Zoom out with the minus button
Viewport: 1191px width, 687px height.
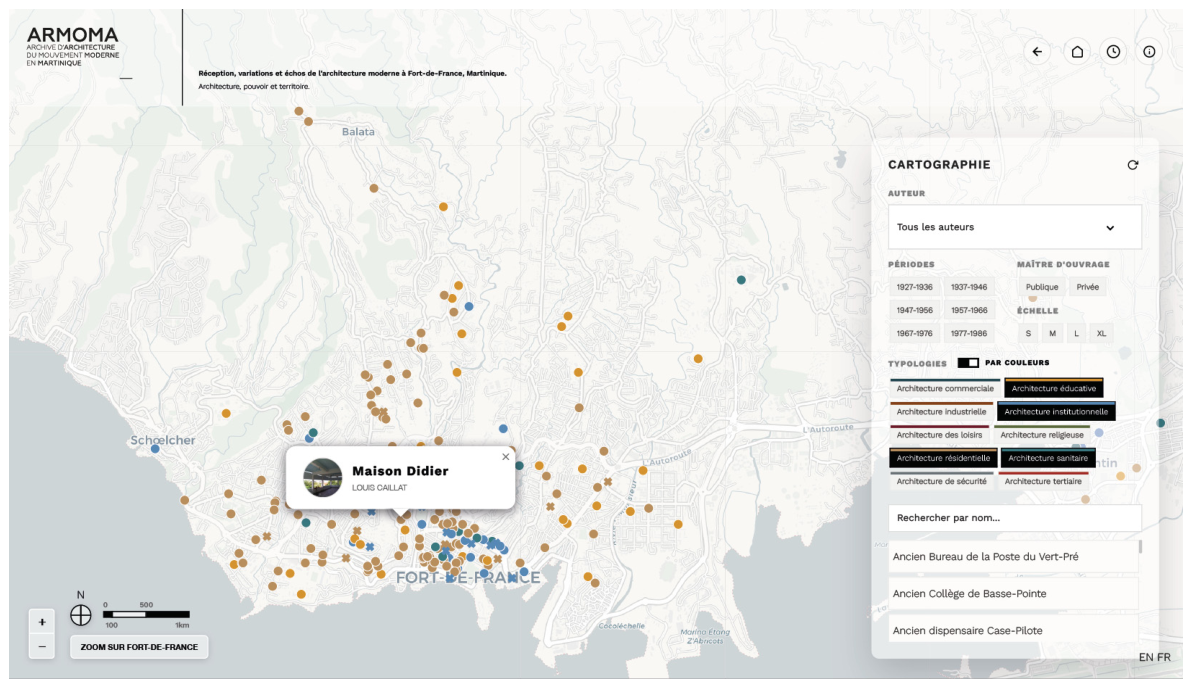click(x=42, y=647)
